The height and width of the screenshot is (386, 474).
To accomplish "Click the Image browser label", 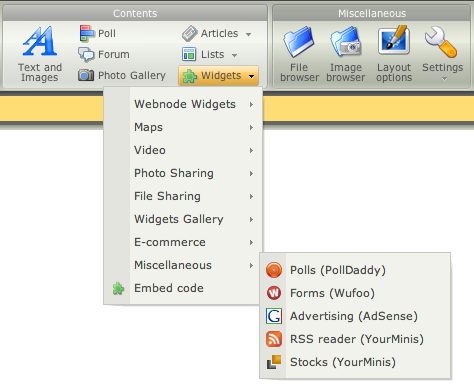I will (346, 72).
